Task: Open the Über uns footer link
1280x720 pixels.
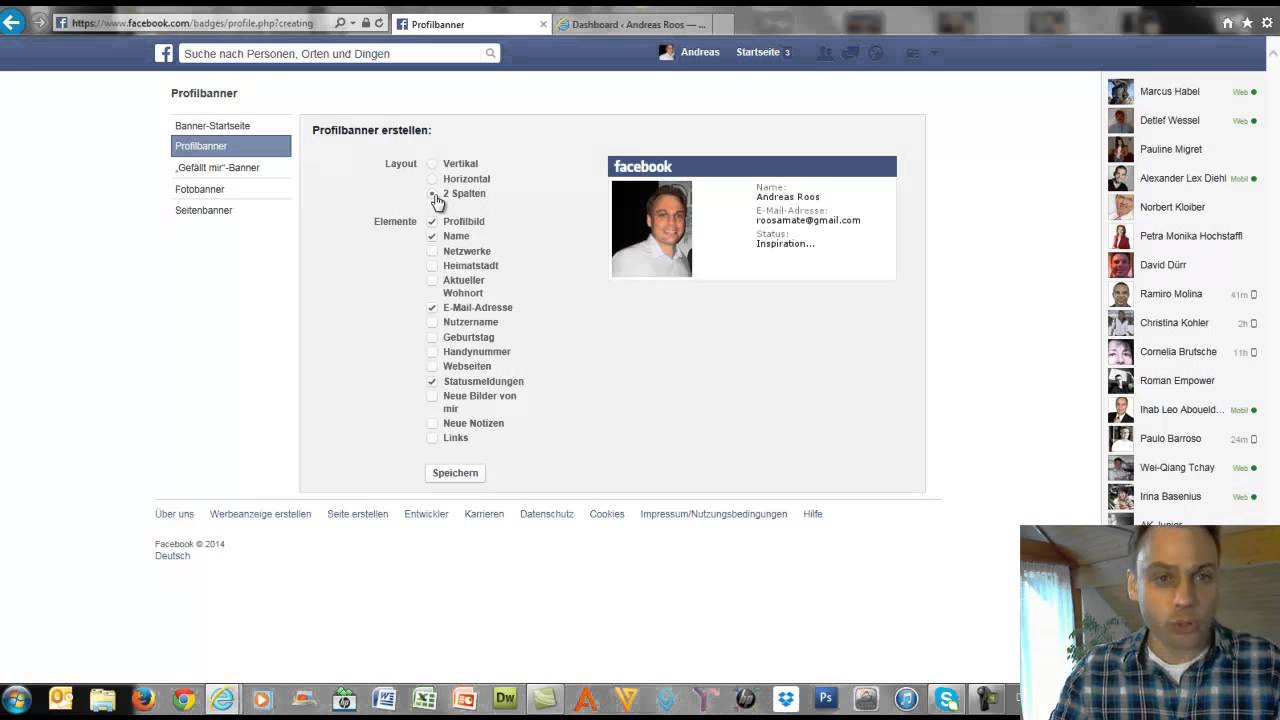Action: point(174,514)
